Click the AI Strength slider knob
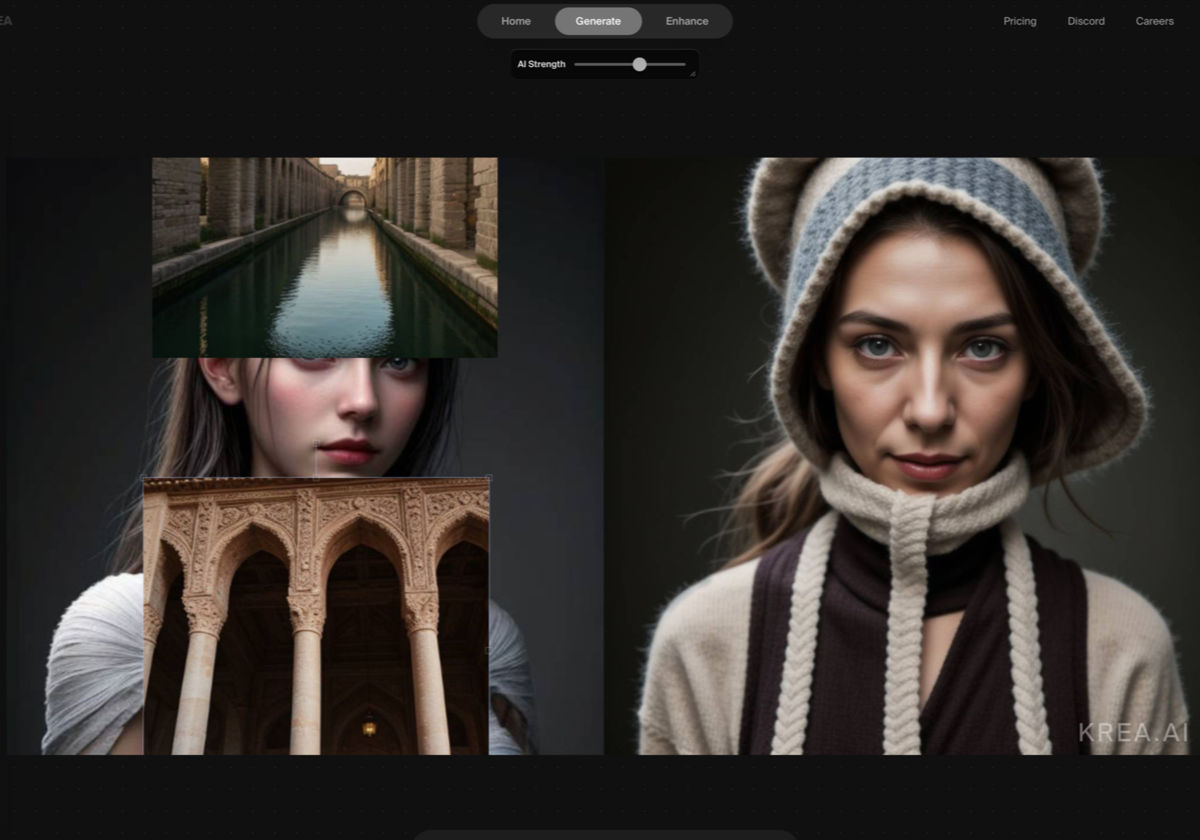The height and width of the screenshot is (840, 1200). [639, 64]
